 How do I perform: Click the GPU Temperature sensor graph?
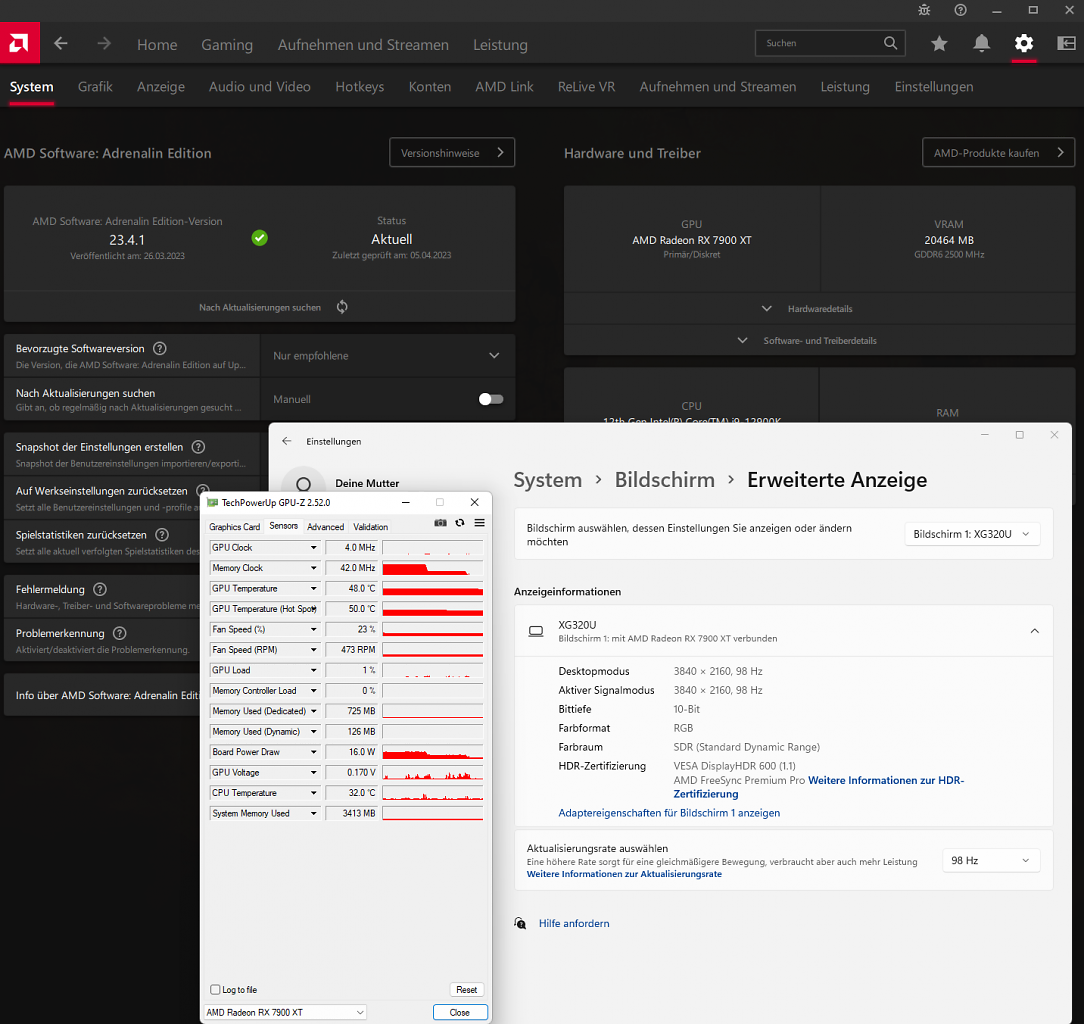click(x=432, y=588)
